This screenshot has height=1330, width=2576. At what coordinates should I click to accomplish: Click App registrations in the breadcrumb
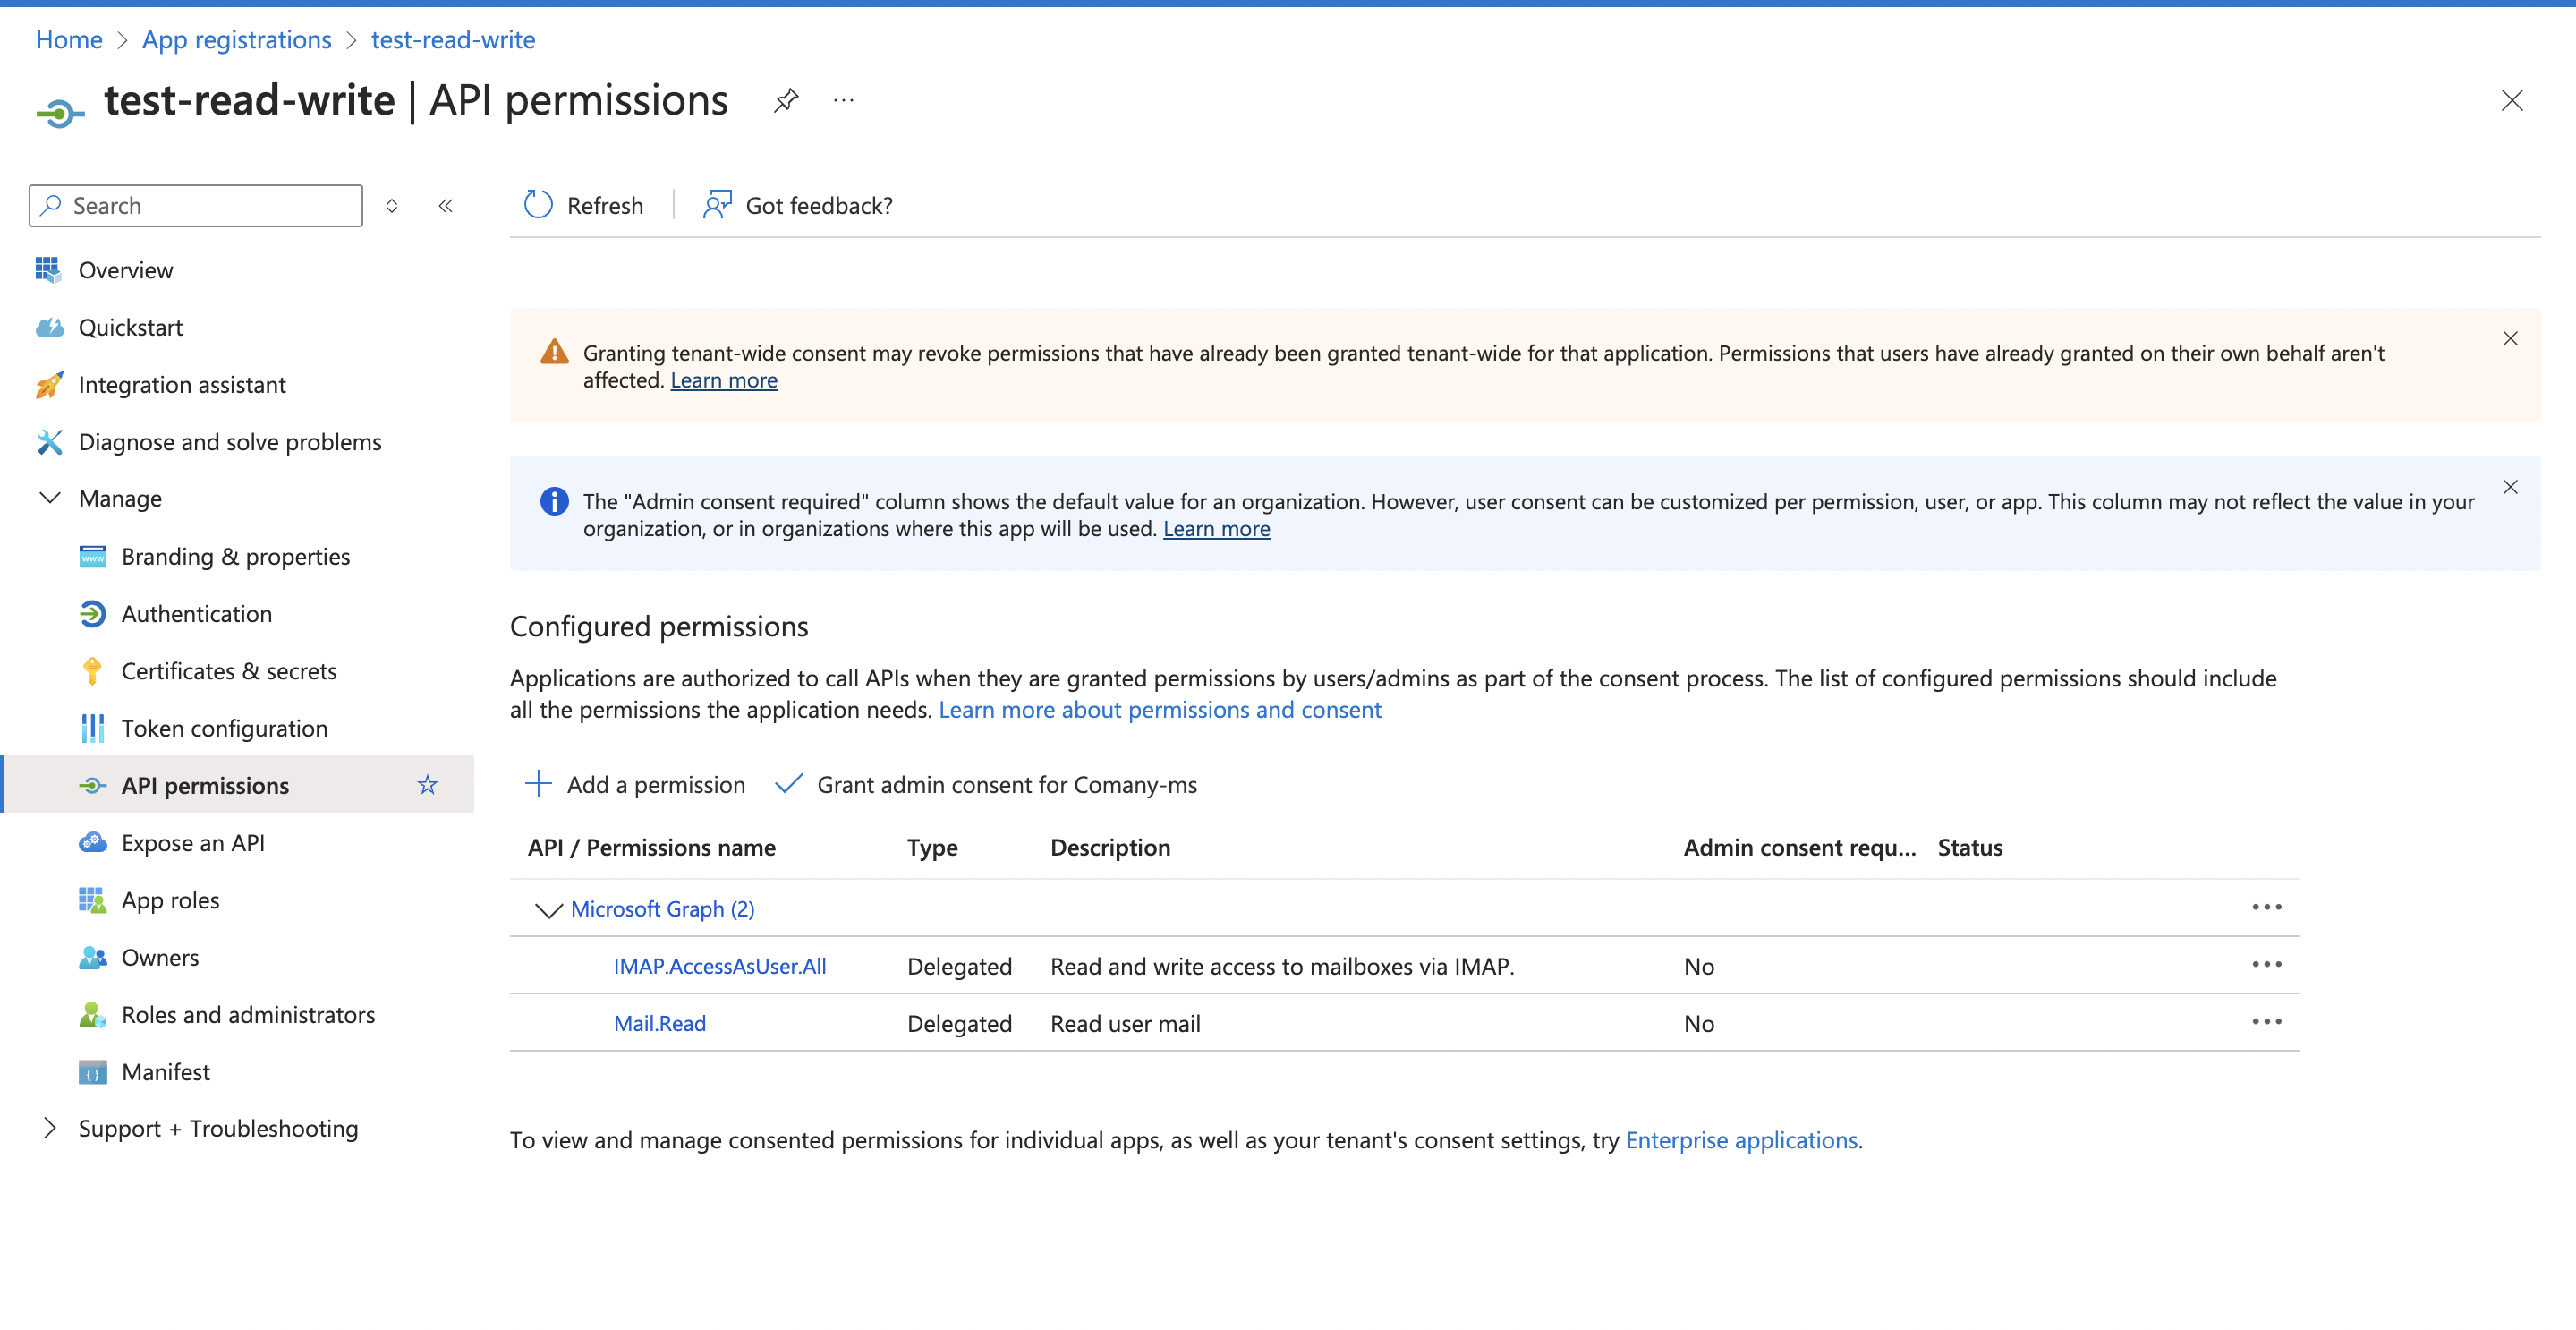click(x=236, y=40)
